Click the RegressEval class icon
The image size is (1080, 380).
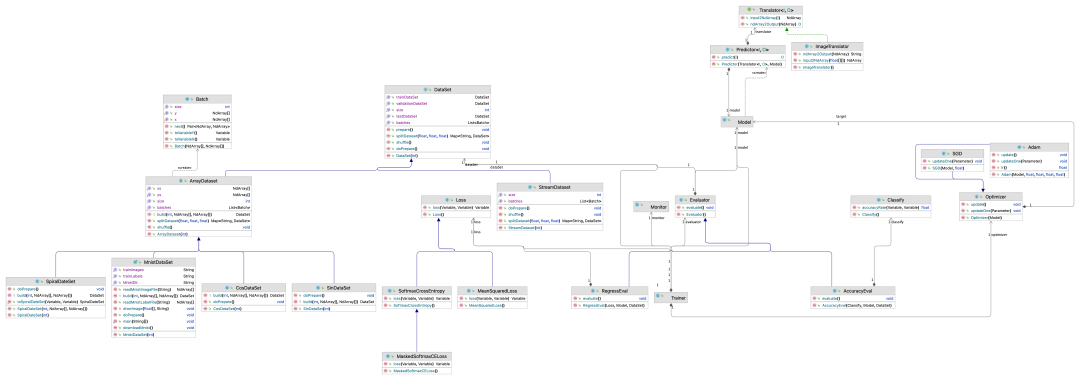[593, 291]
